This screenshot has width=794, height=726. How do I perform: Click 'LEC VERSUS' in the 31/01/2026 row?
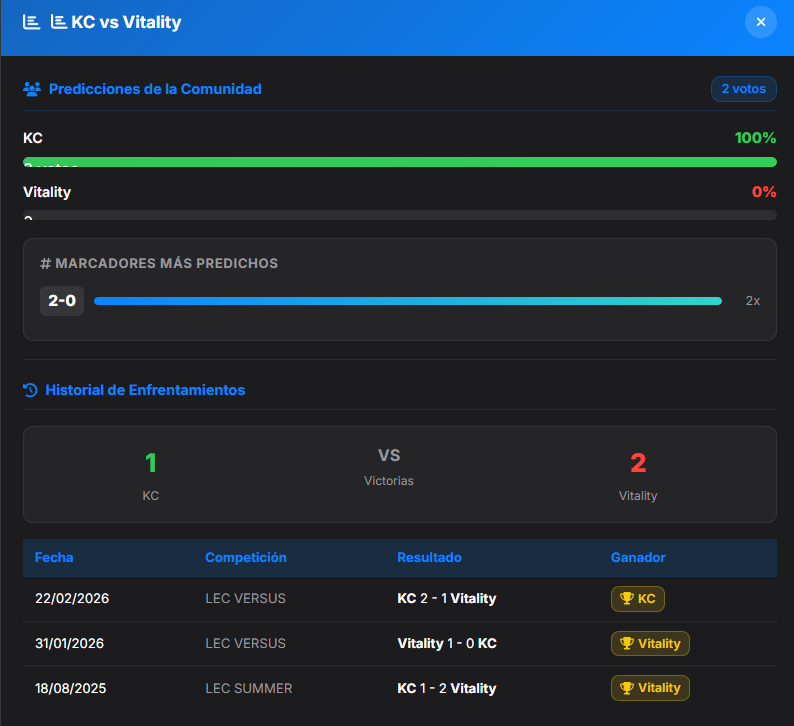click(x=246, y=643)
